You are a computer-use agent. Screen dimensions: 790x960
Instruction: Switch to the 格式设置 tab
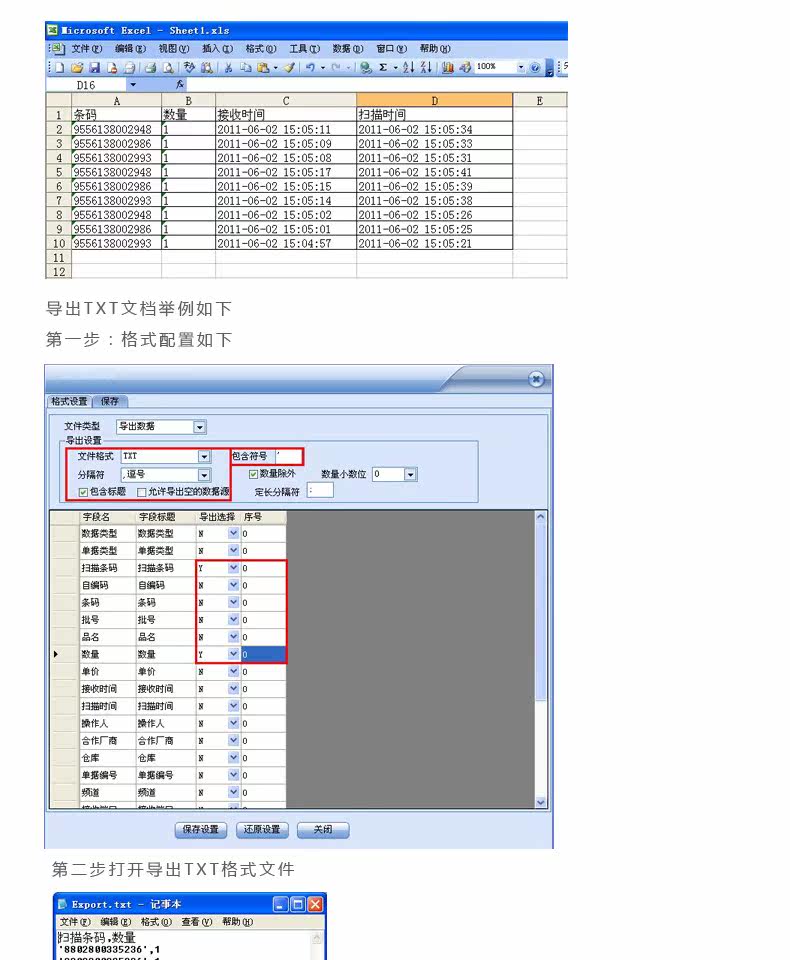point(69,402)
